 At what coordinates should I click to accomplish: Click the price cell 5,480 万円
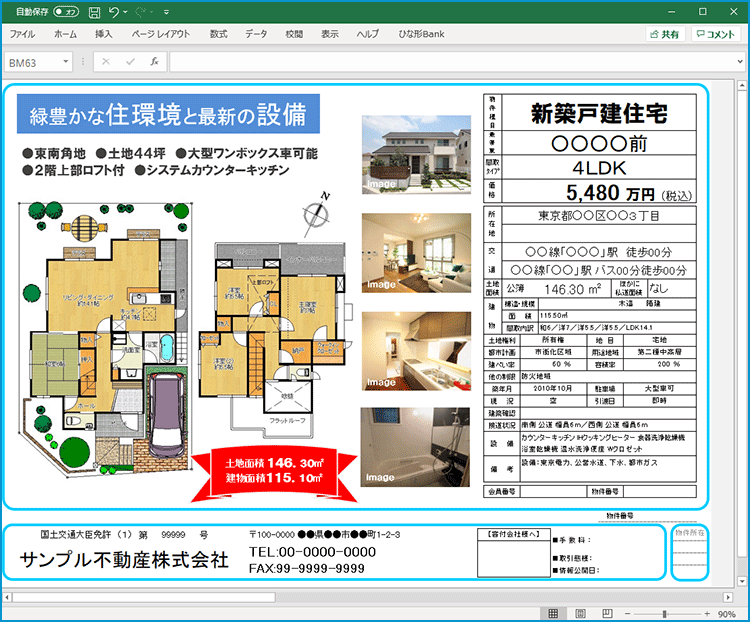coord(599,193)
